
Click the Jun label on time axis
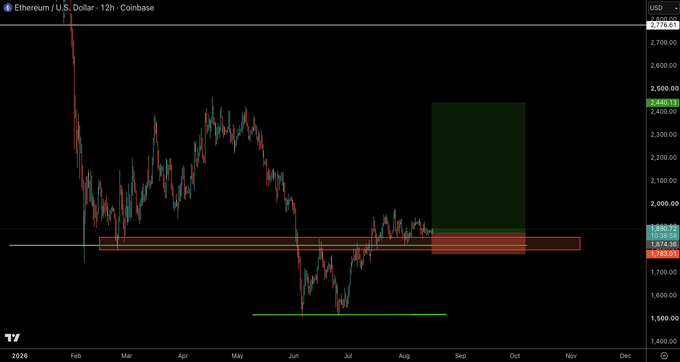tap(294, 355)
